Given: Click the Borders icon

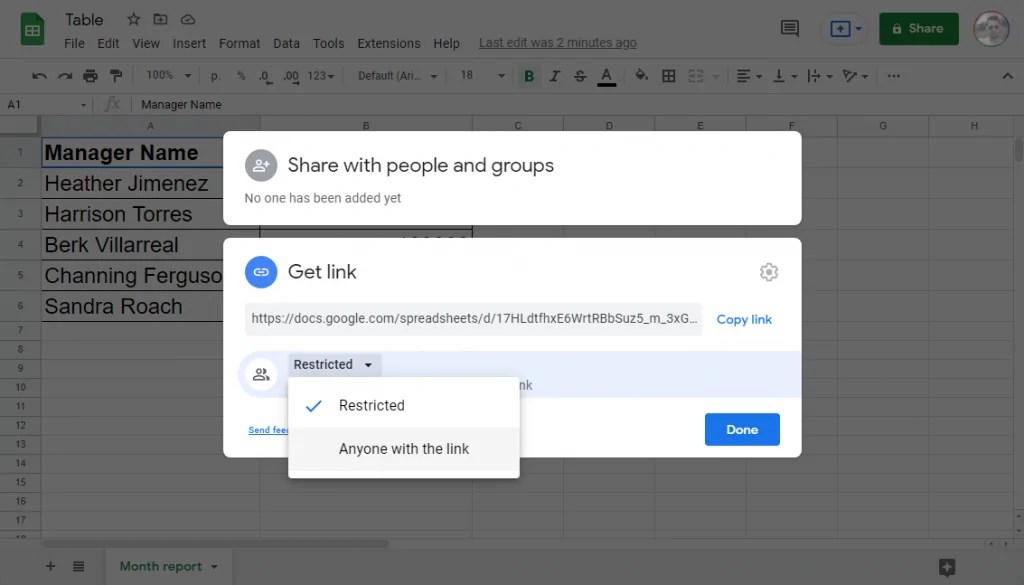Looking at the screenshot, I should [667, 75].
